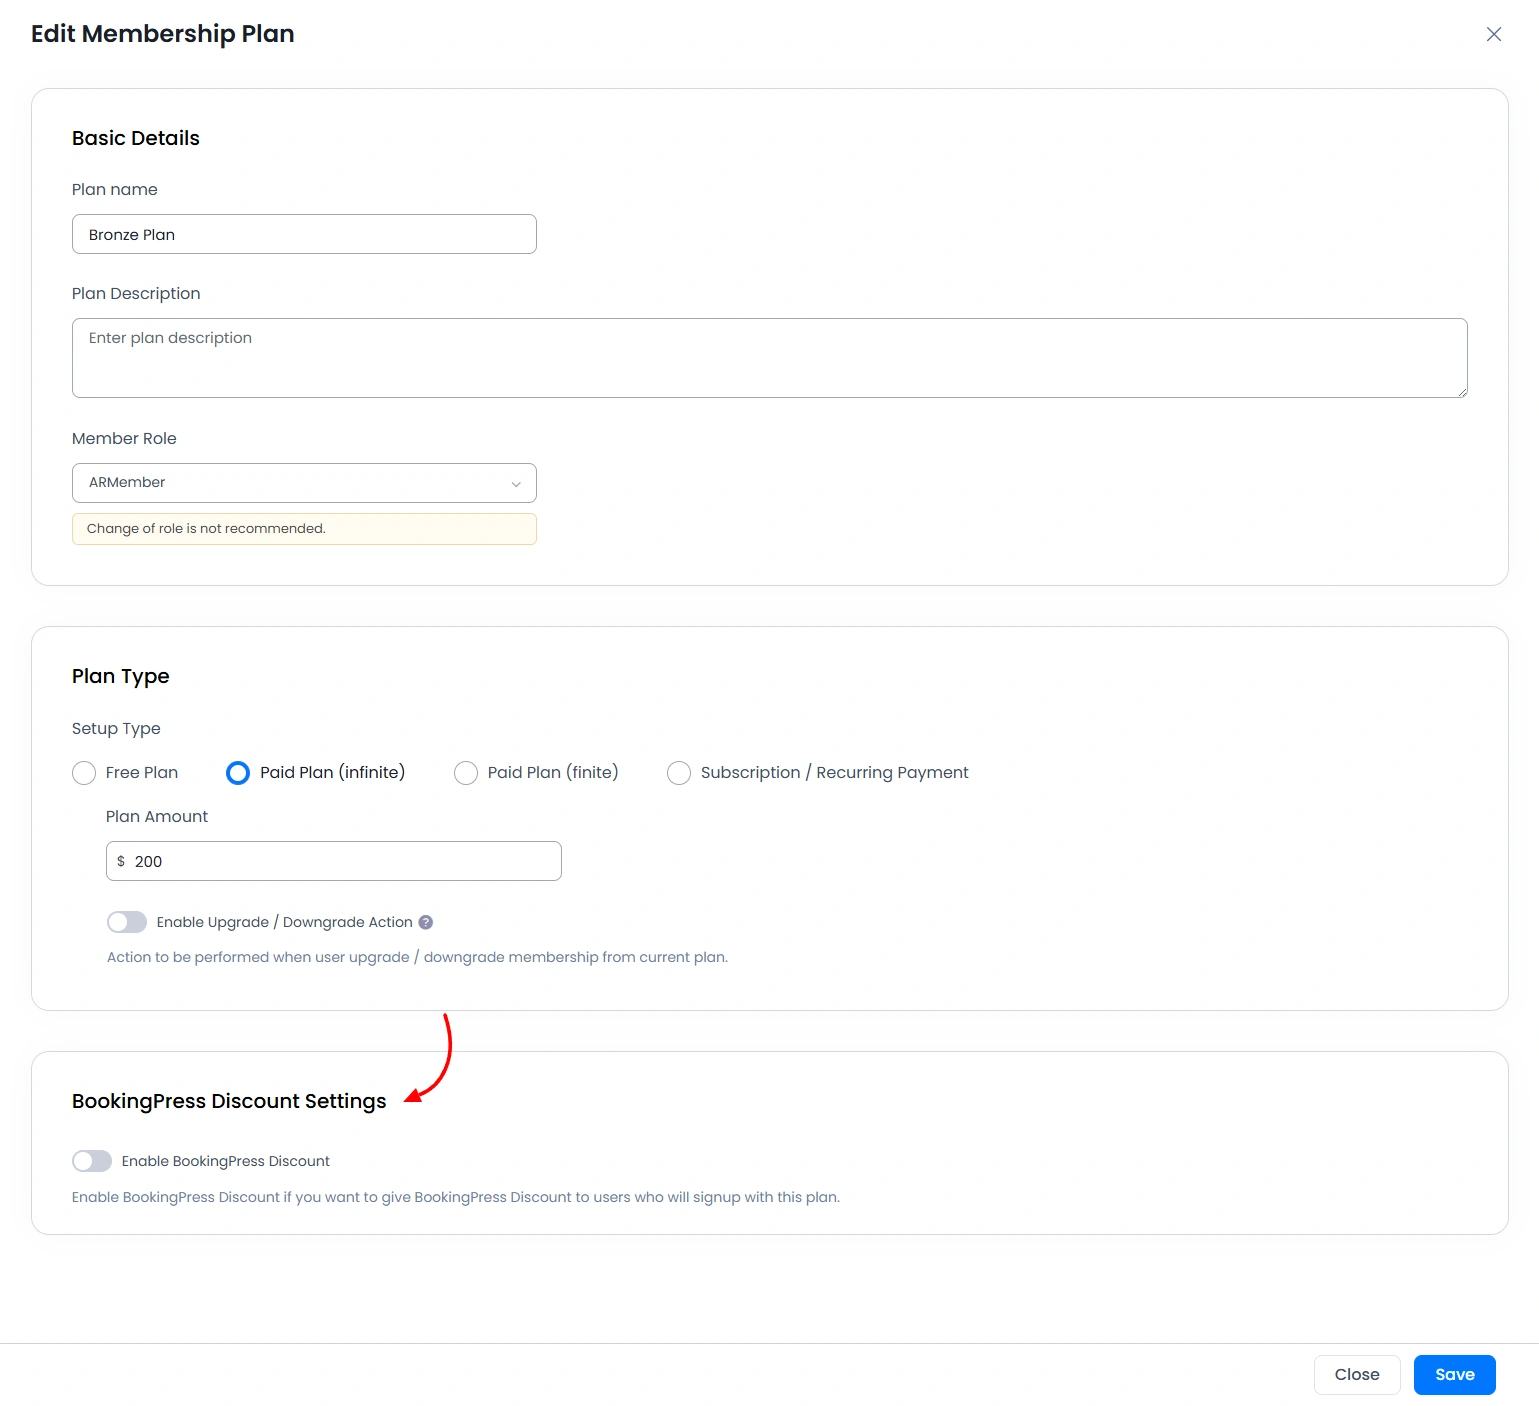Click the help icon beside Upgrade/Downgrade Action
The height and width of the screenshot is (1406, 1539).
[426, 922]
